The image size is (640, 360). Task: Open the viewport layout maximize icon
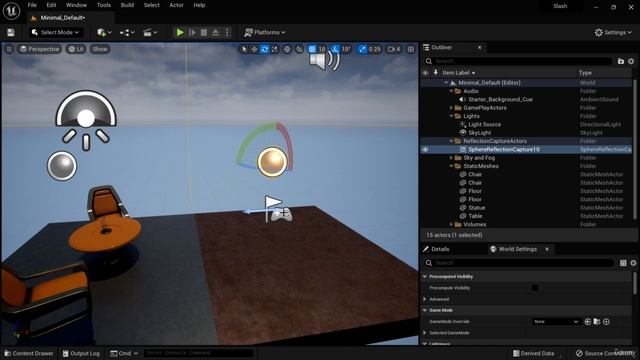411,49
